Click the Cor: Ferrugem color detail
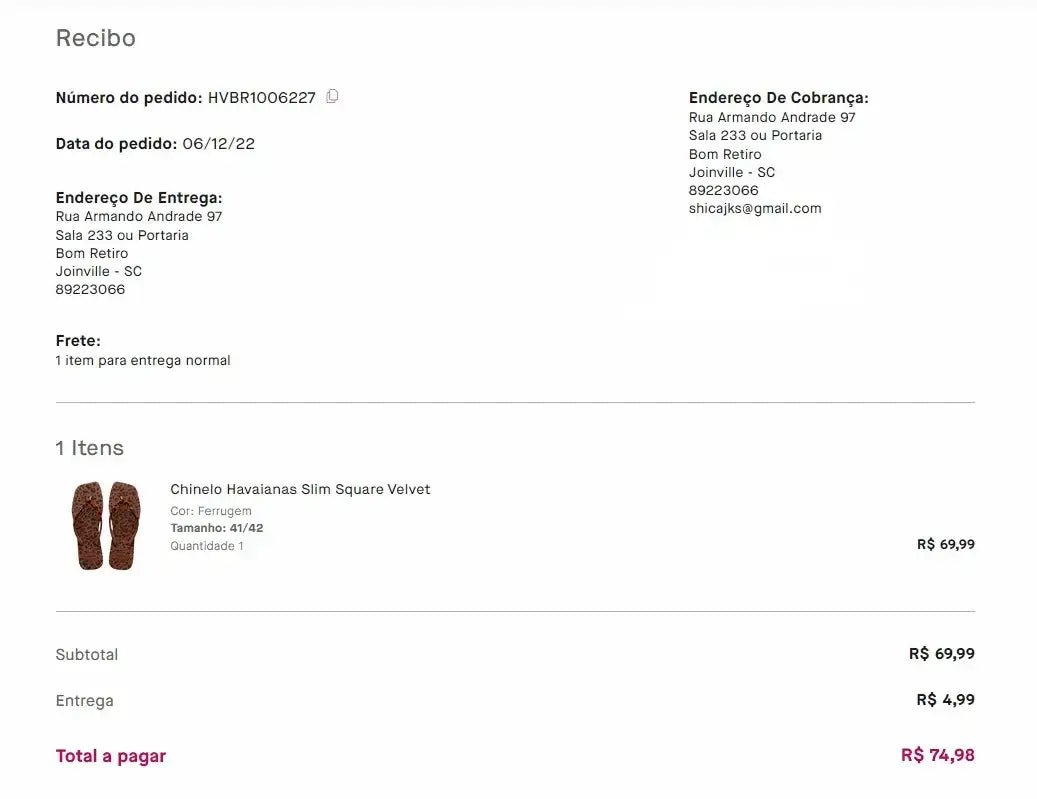 (x=210, y=511)
